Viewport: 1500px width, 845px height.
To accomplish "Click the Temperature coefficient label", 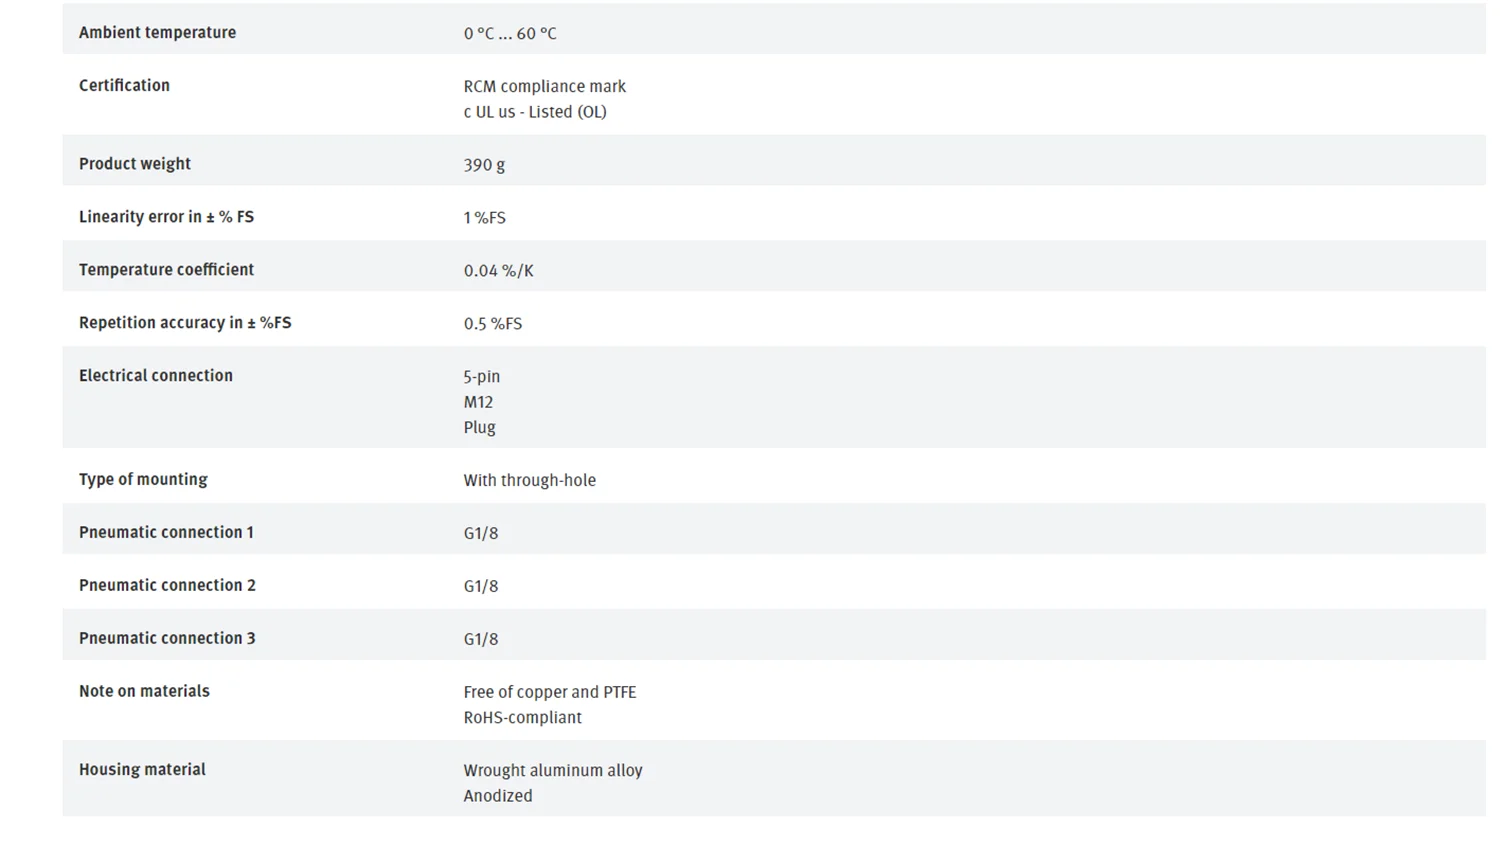I will (x=166, y=269).
